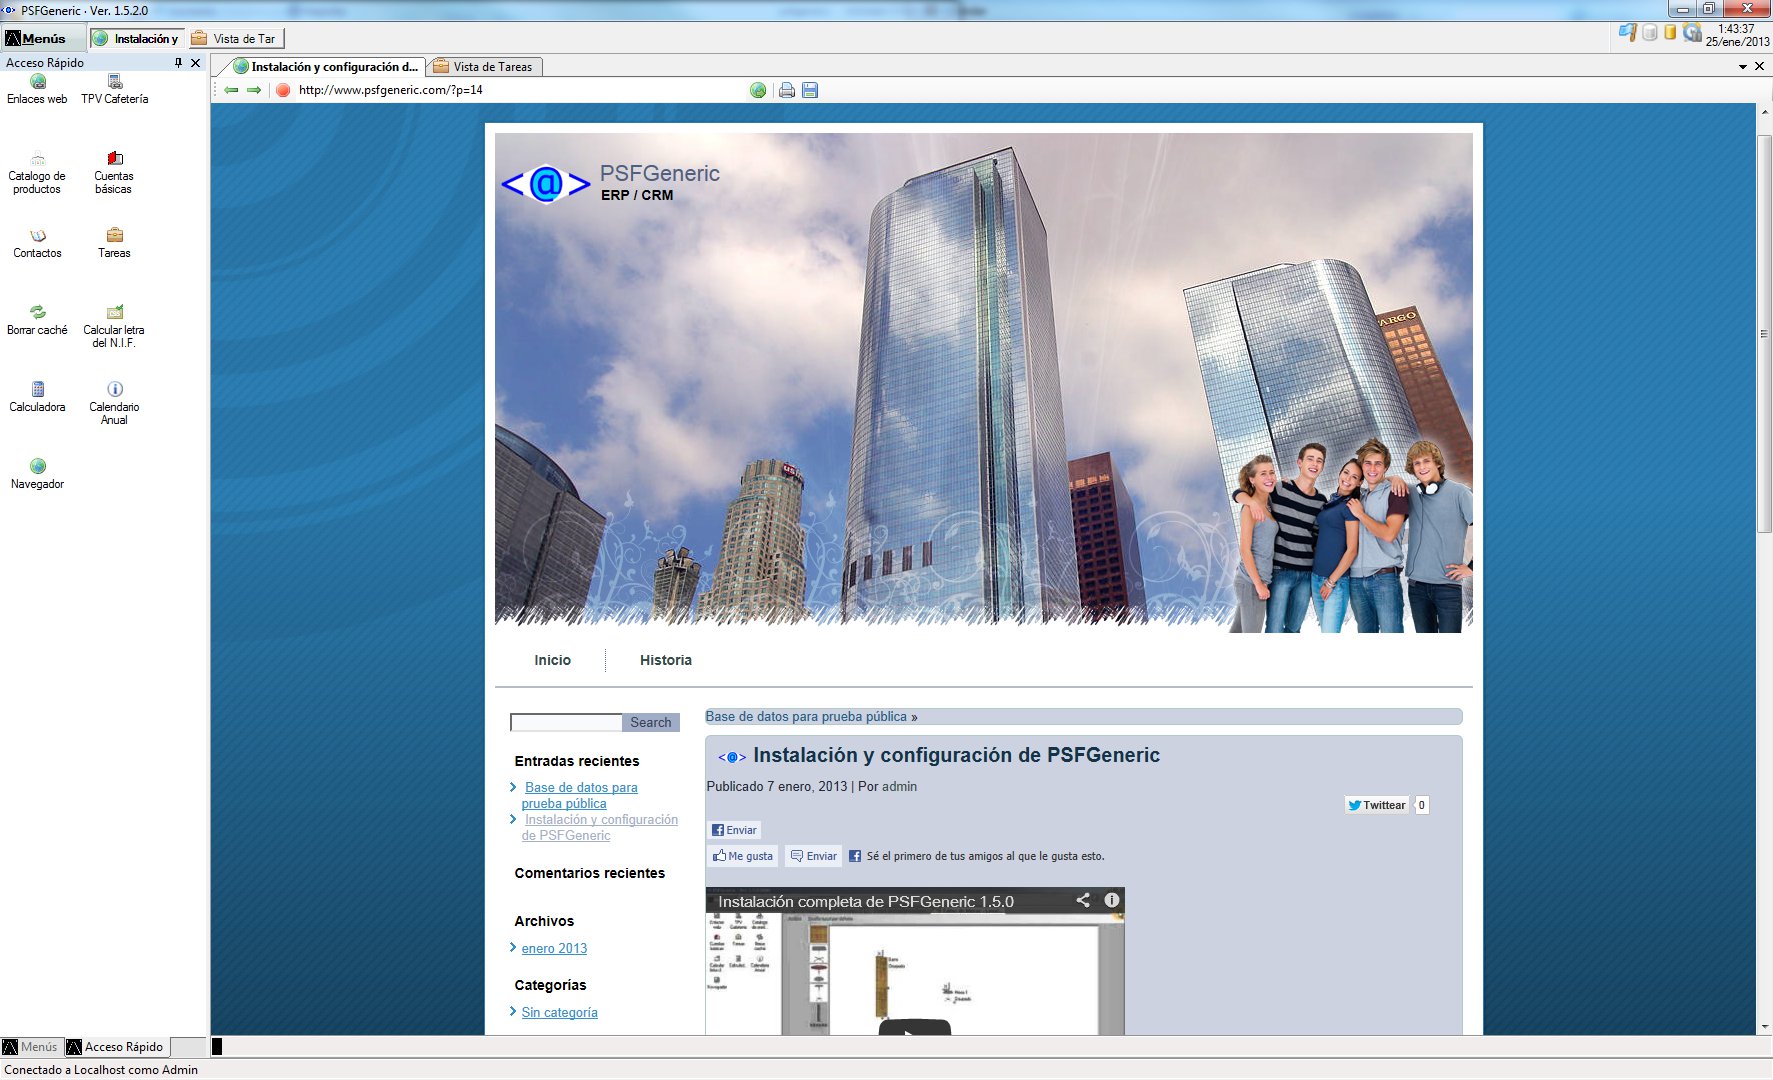Open Catalogo de productos shortcut

(x=37, y=173)
